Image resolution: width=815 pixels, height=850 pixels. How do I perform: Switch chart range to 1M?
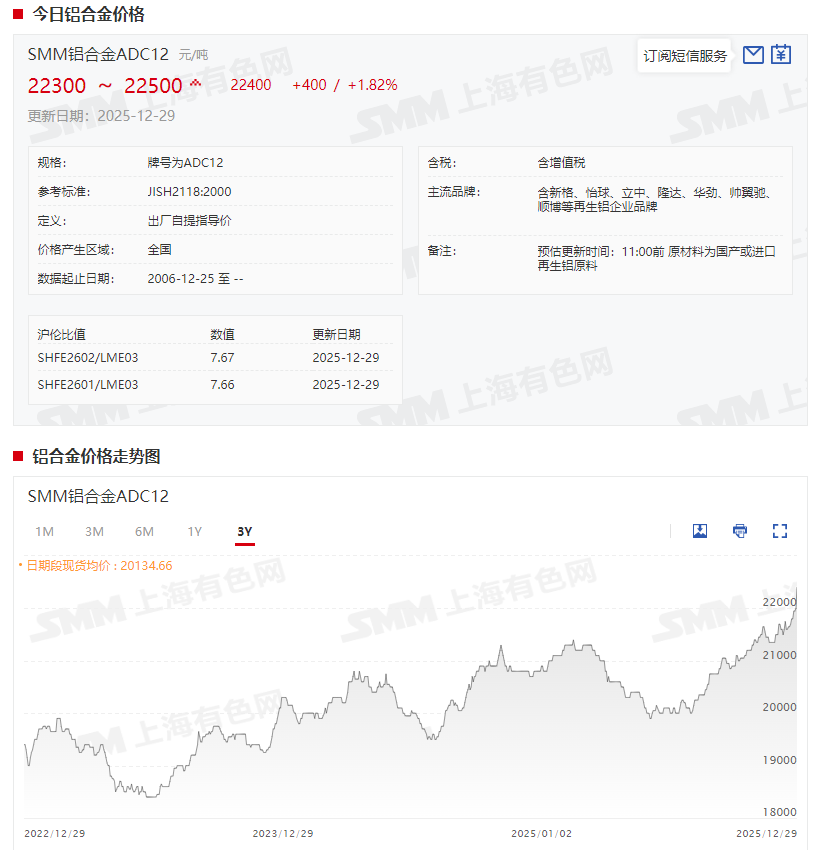click(x=44, y=531)
